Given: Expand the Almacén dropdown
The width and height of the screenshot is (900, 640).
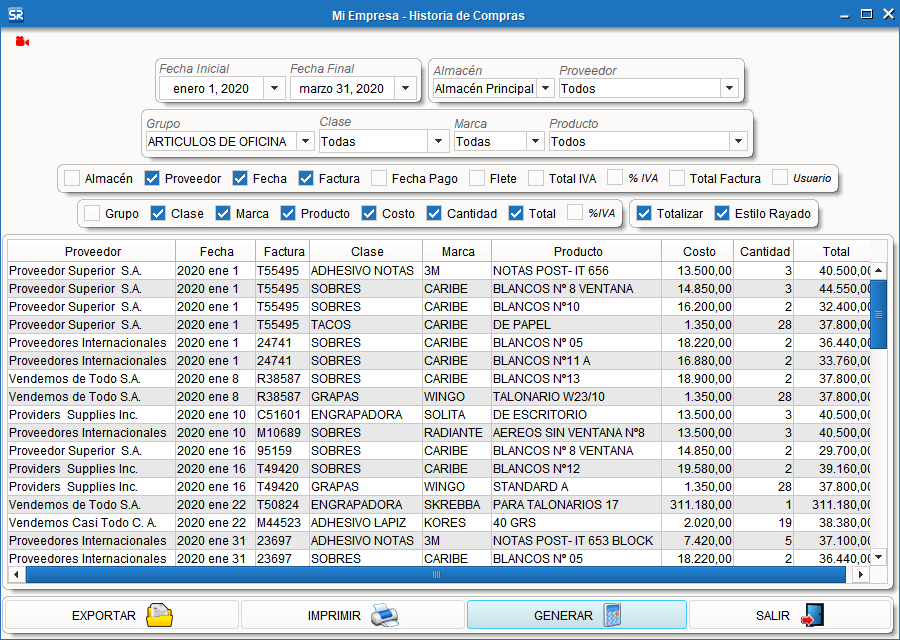Looking at the screenshot, I should pos(545,88).
